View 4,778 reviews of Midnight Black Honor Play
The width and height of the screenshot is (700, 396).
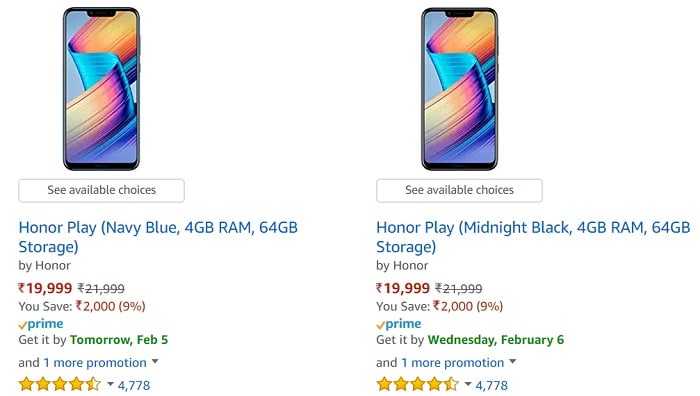[492, 385]
